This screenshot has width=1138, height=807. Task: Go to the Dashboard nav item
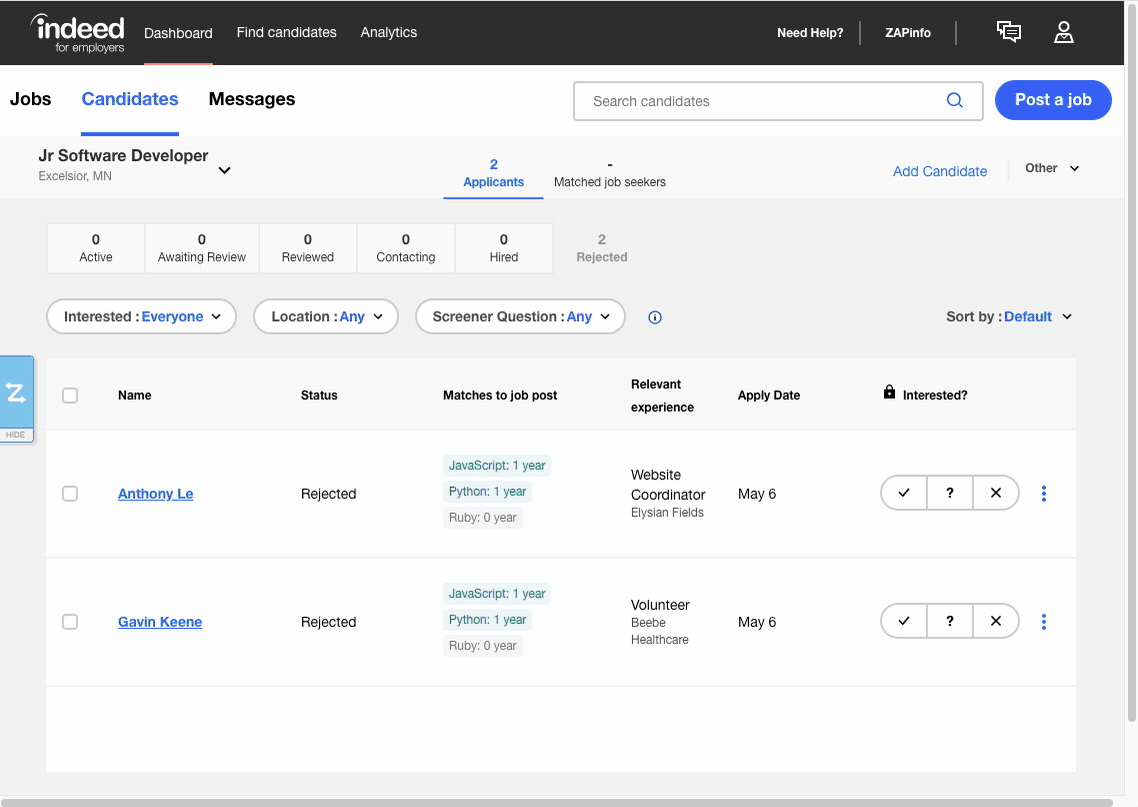pyautogui.click(x=178, y=33)
